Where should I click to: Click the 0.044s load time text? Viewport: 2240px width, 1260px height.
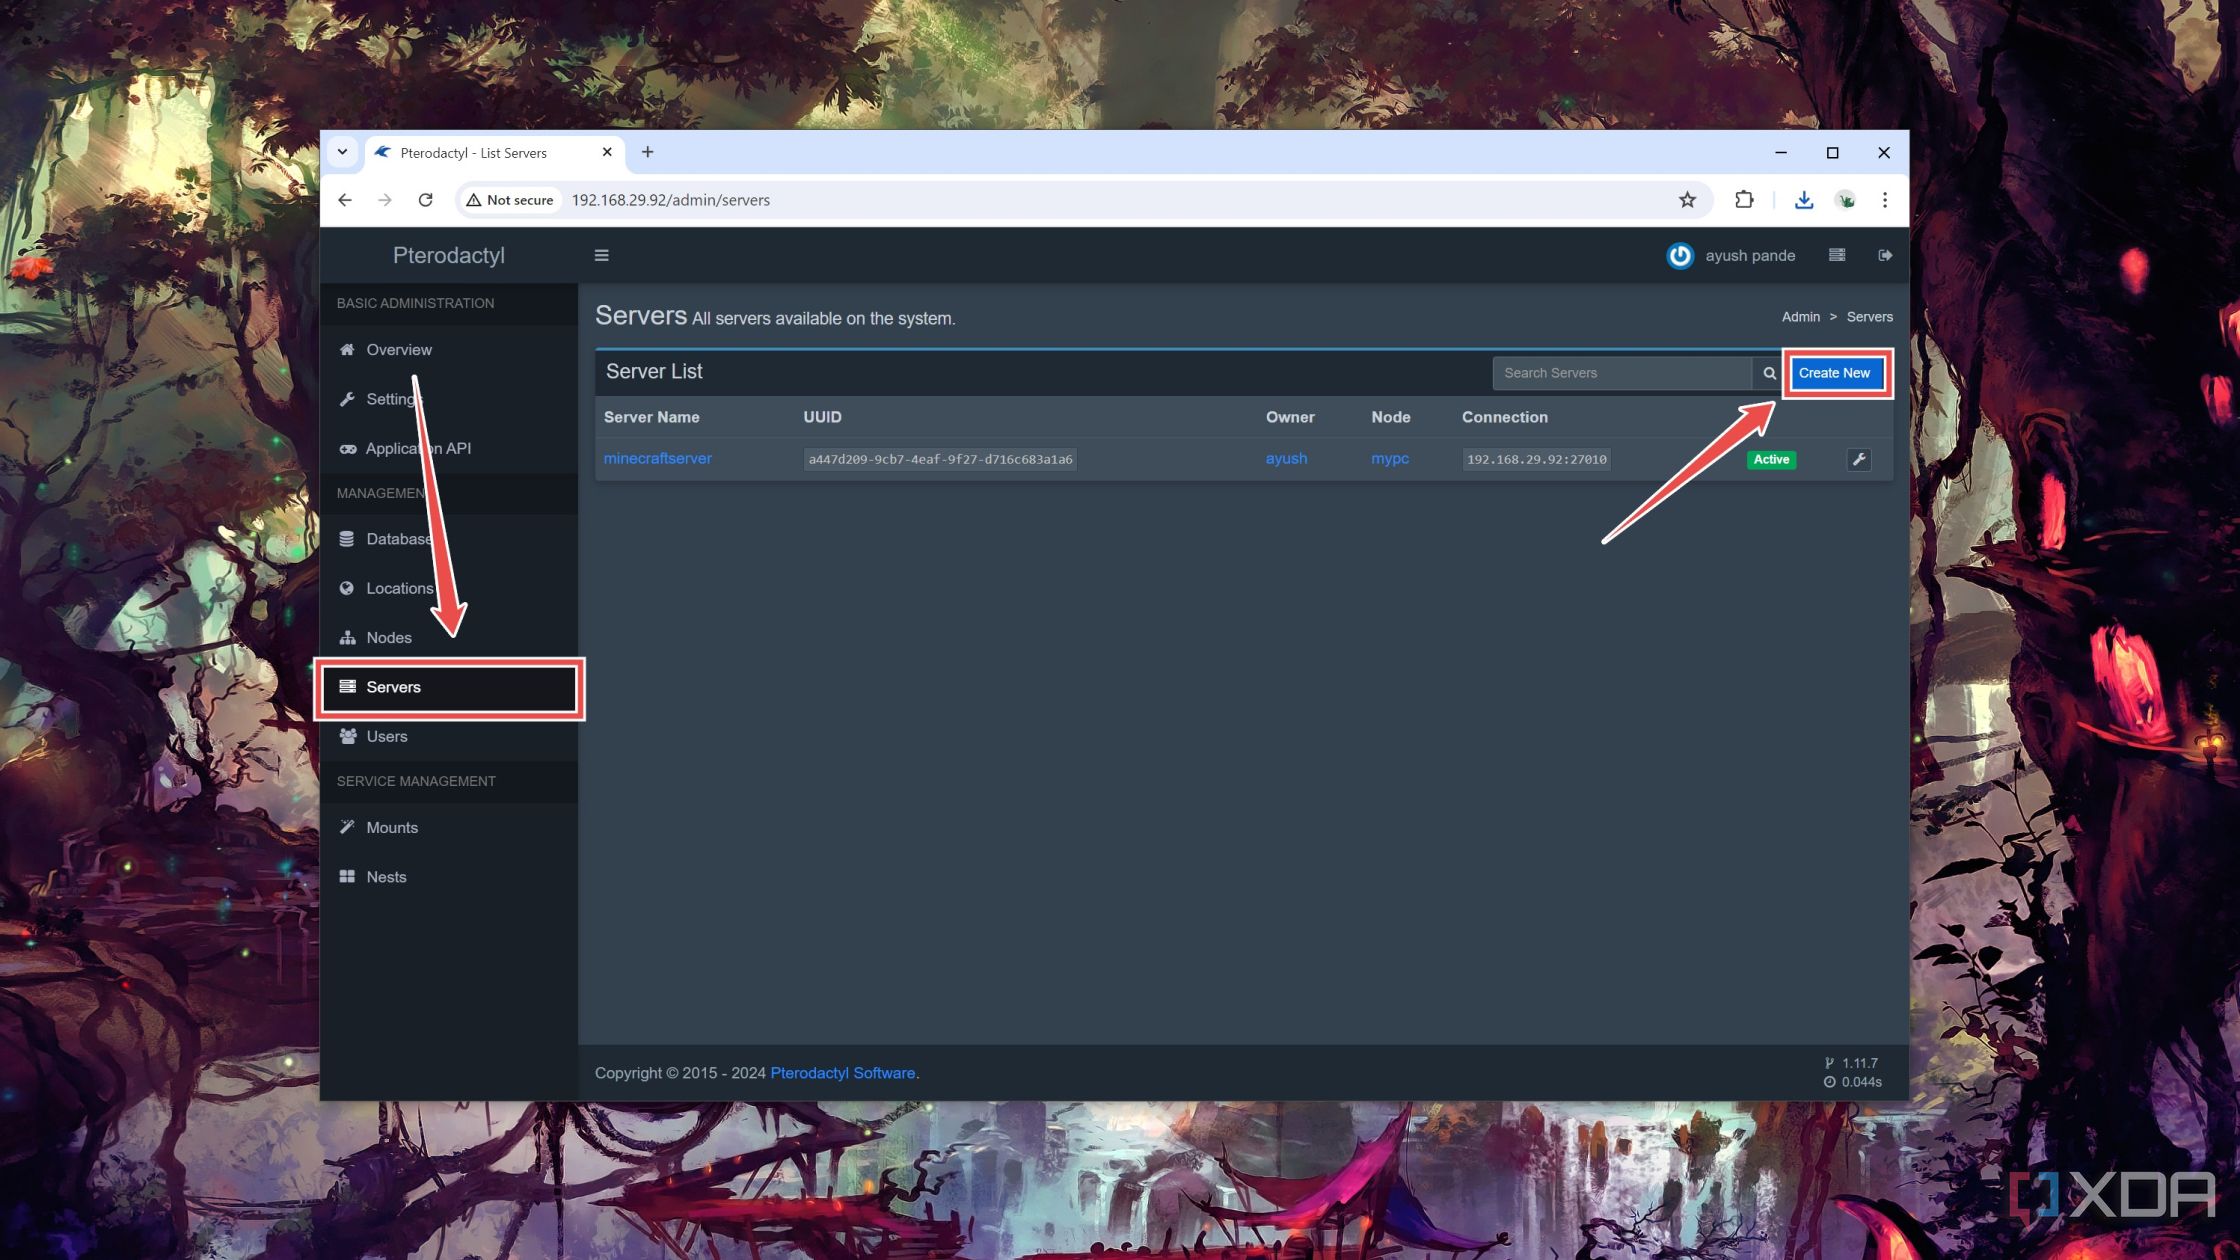tap(1861, 1082)
